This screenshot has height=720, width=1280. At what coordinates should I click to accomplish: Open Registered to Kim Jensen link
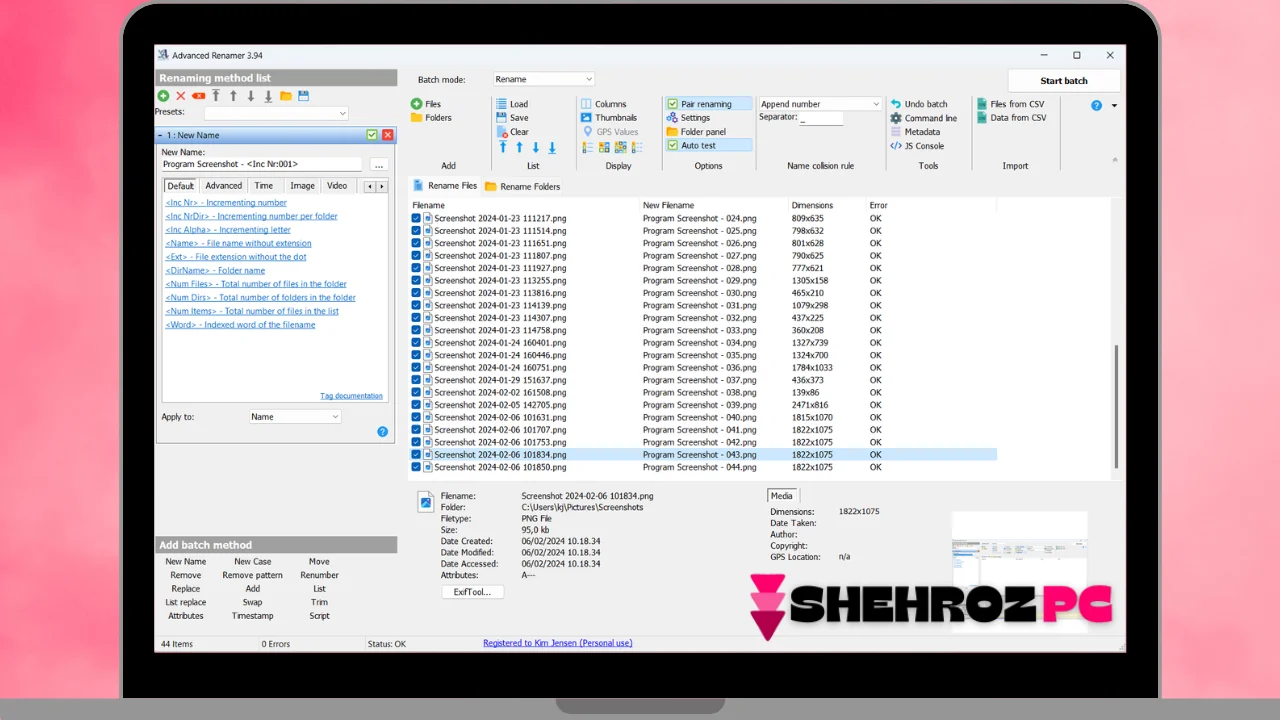click(x=558, y=643)
